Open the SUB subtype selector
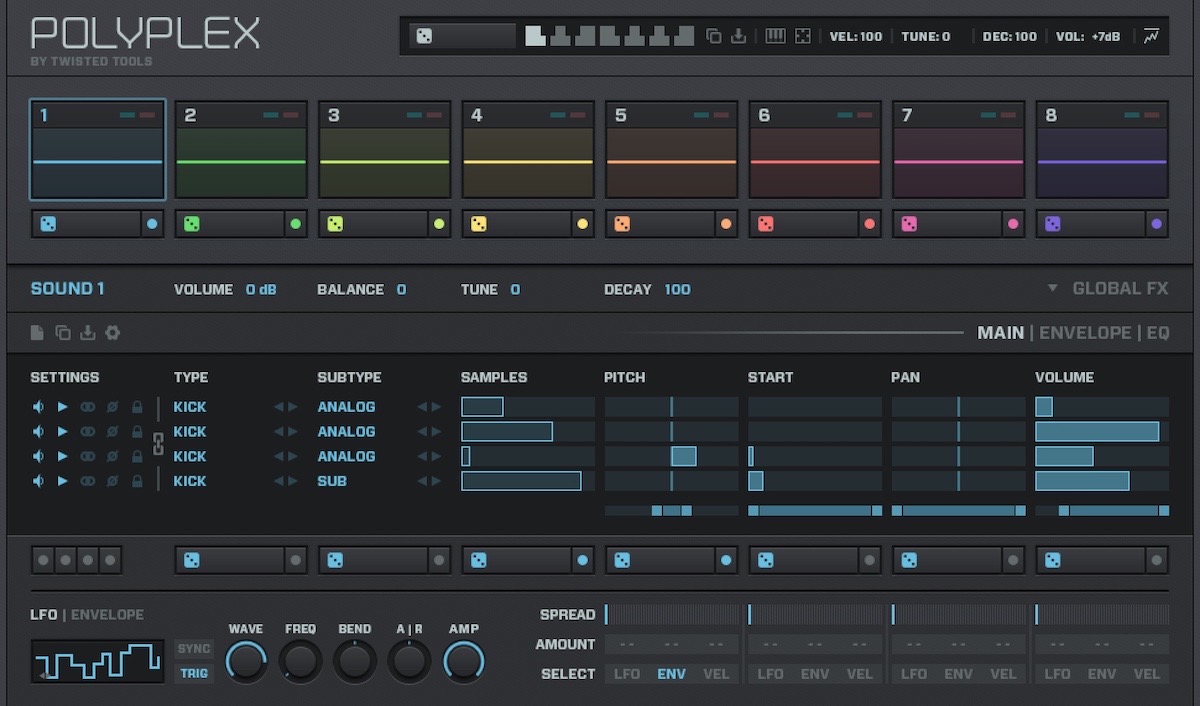The width and height of the screenshot is (1200, 706). (332, 481)
